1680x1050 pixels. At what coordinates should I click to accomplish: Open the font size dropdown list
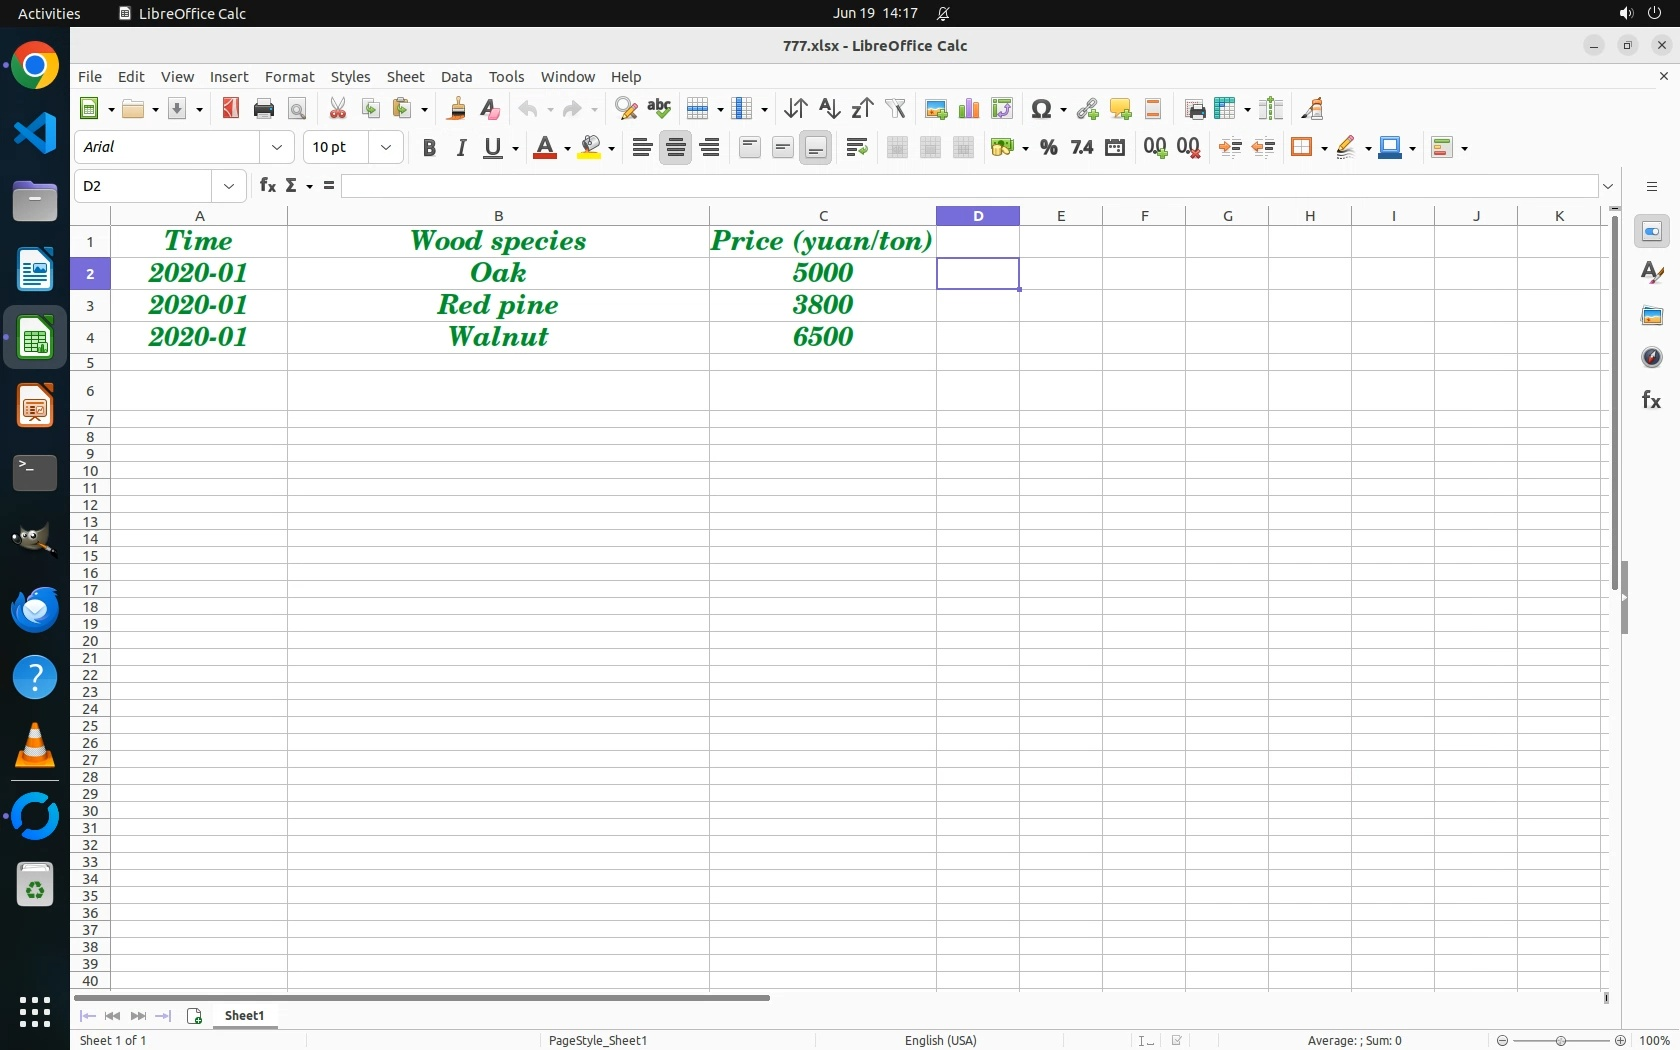(x=386, y=148)
